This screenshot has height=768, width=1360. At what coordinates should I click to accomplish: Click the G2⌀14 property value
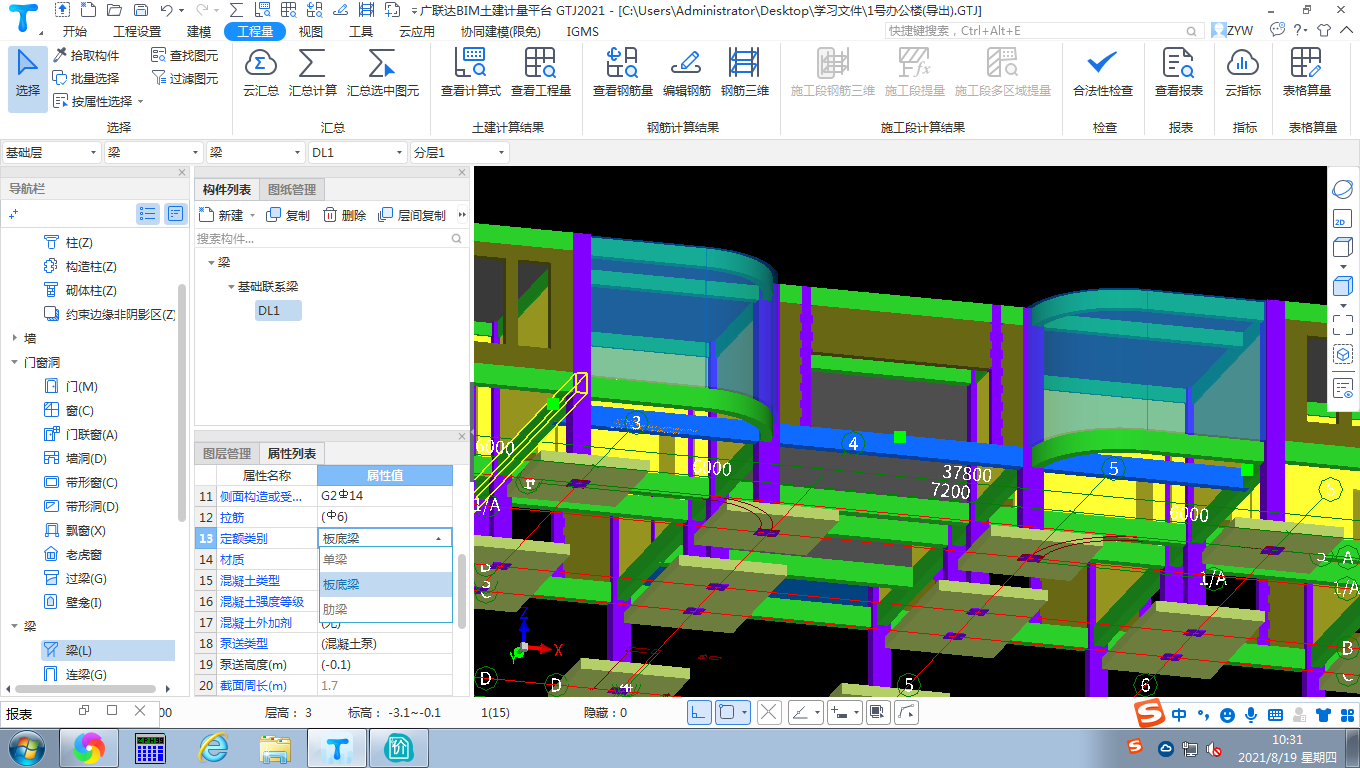point(385,496)
